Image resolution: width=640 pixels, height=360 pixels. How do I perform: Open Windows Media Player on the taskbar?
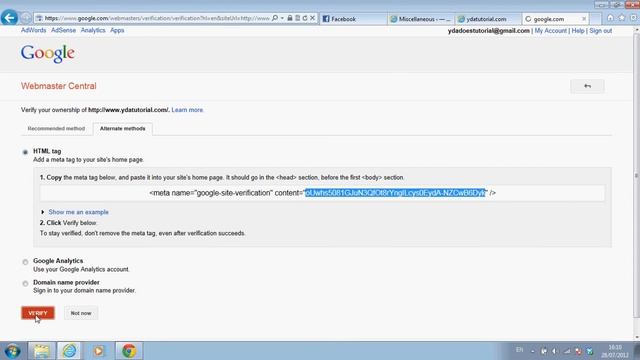98,351
